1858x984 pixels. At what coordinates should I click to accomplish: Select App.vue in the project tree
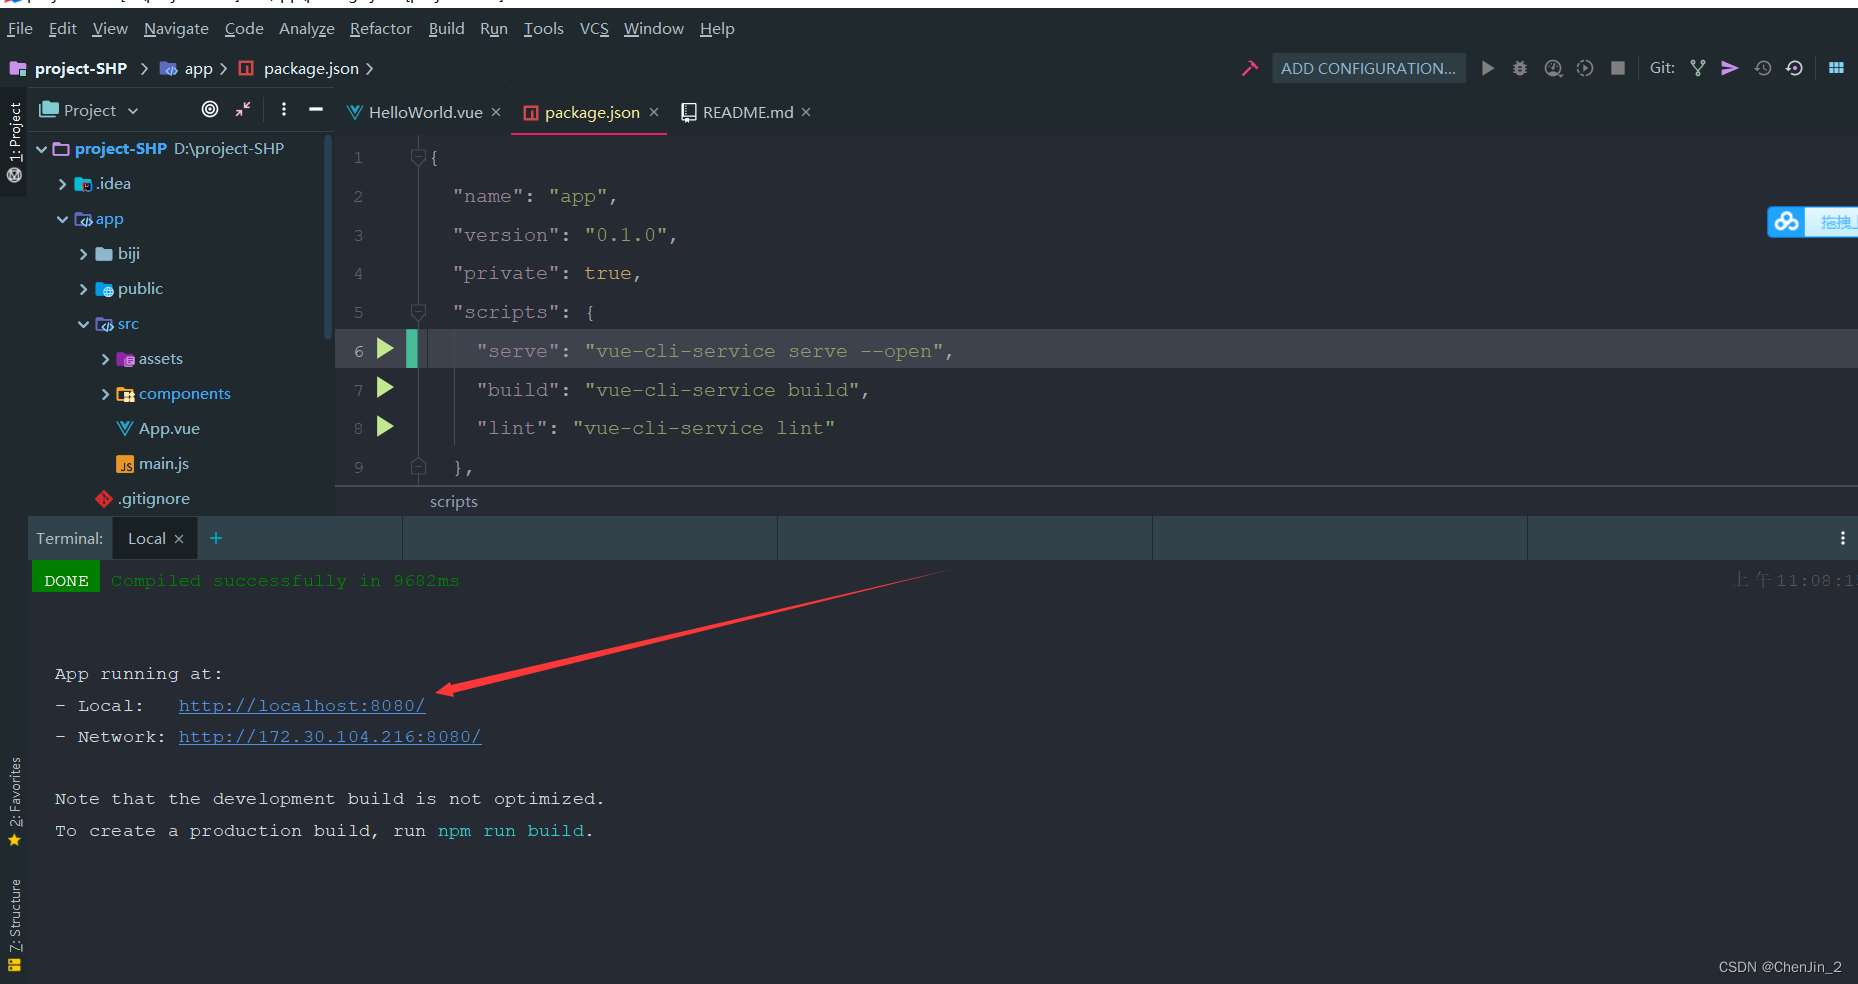click(169, 428)
